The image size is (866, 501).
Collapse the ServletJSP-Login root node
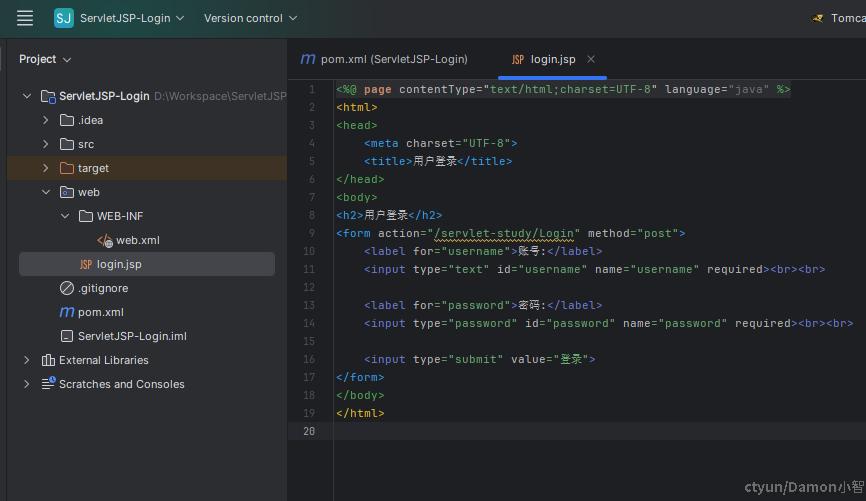[x=27, y=96]
